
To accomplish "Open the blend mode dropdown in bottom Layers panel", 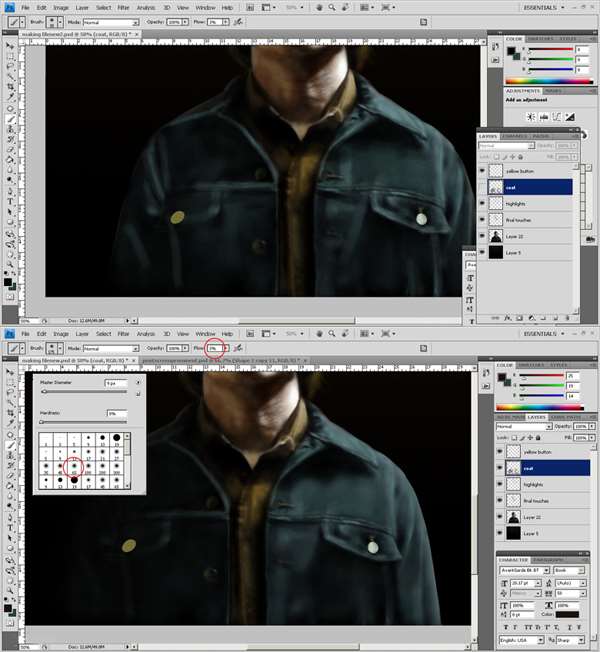I will click(x=524, y=427).
